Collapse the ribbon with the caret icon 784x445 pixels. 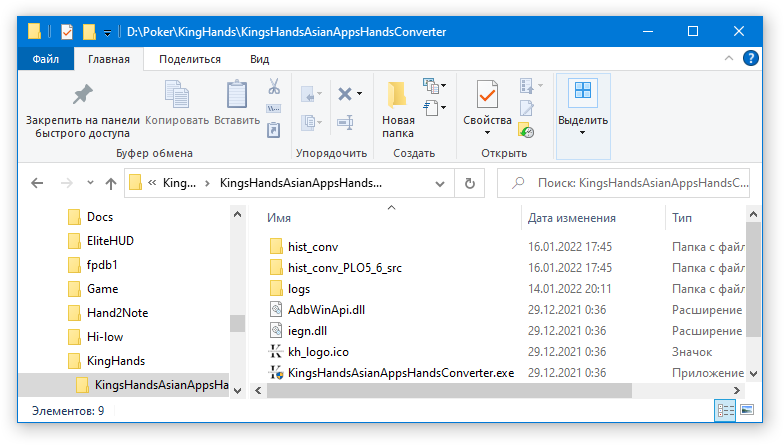(x=729, y=58)
